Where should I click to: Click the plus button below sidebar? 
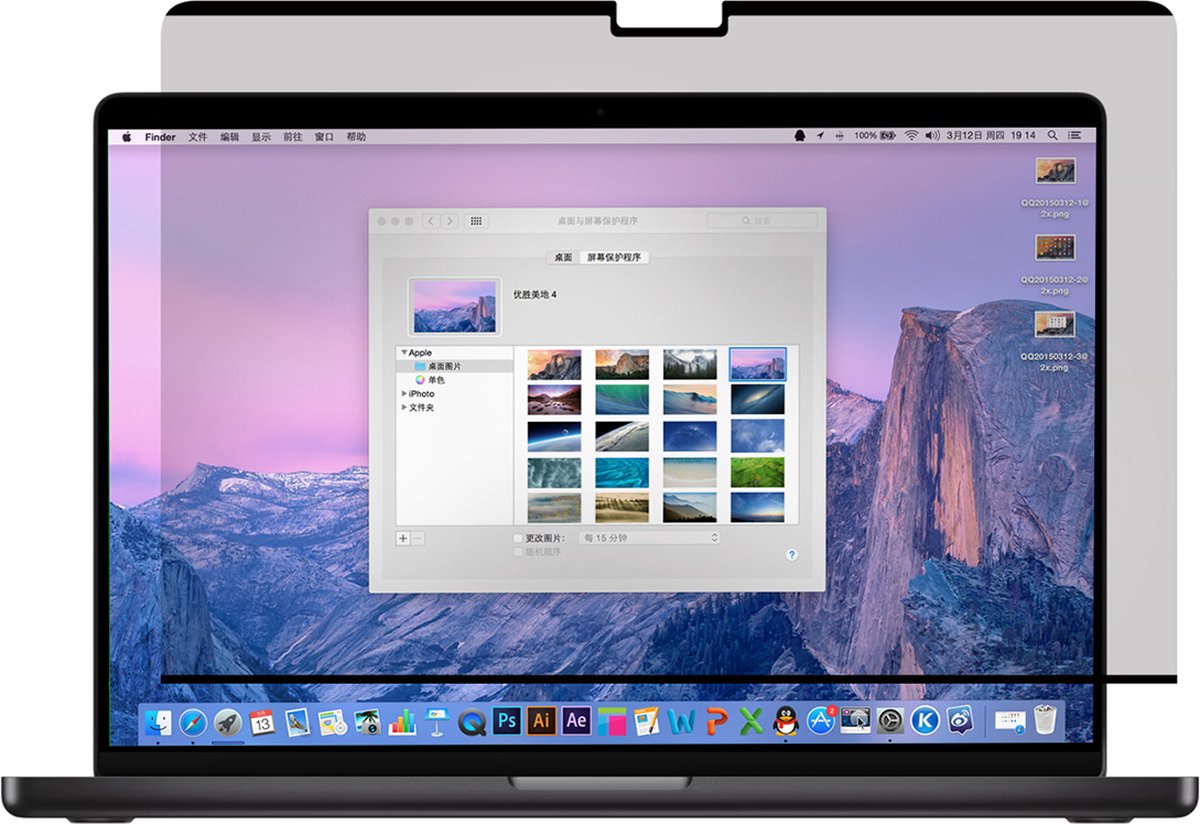click(403, 538)
